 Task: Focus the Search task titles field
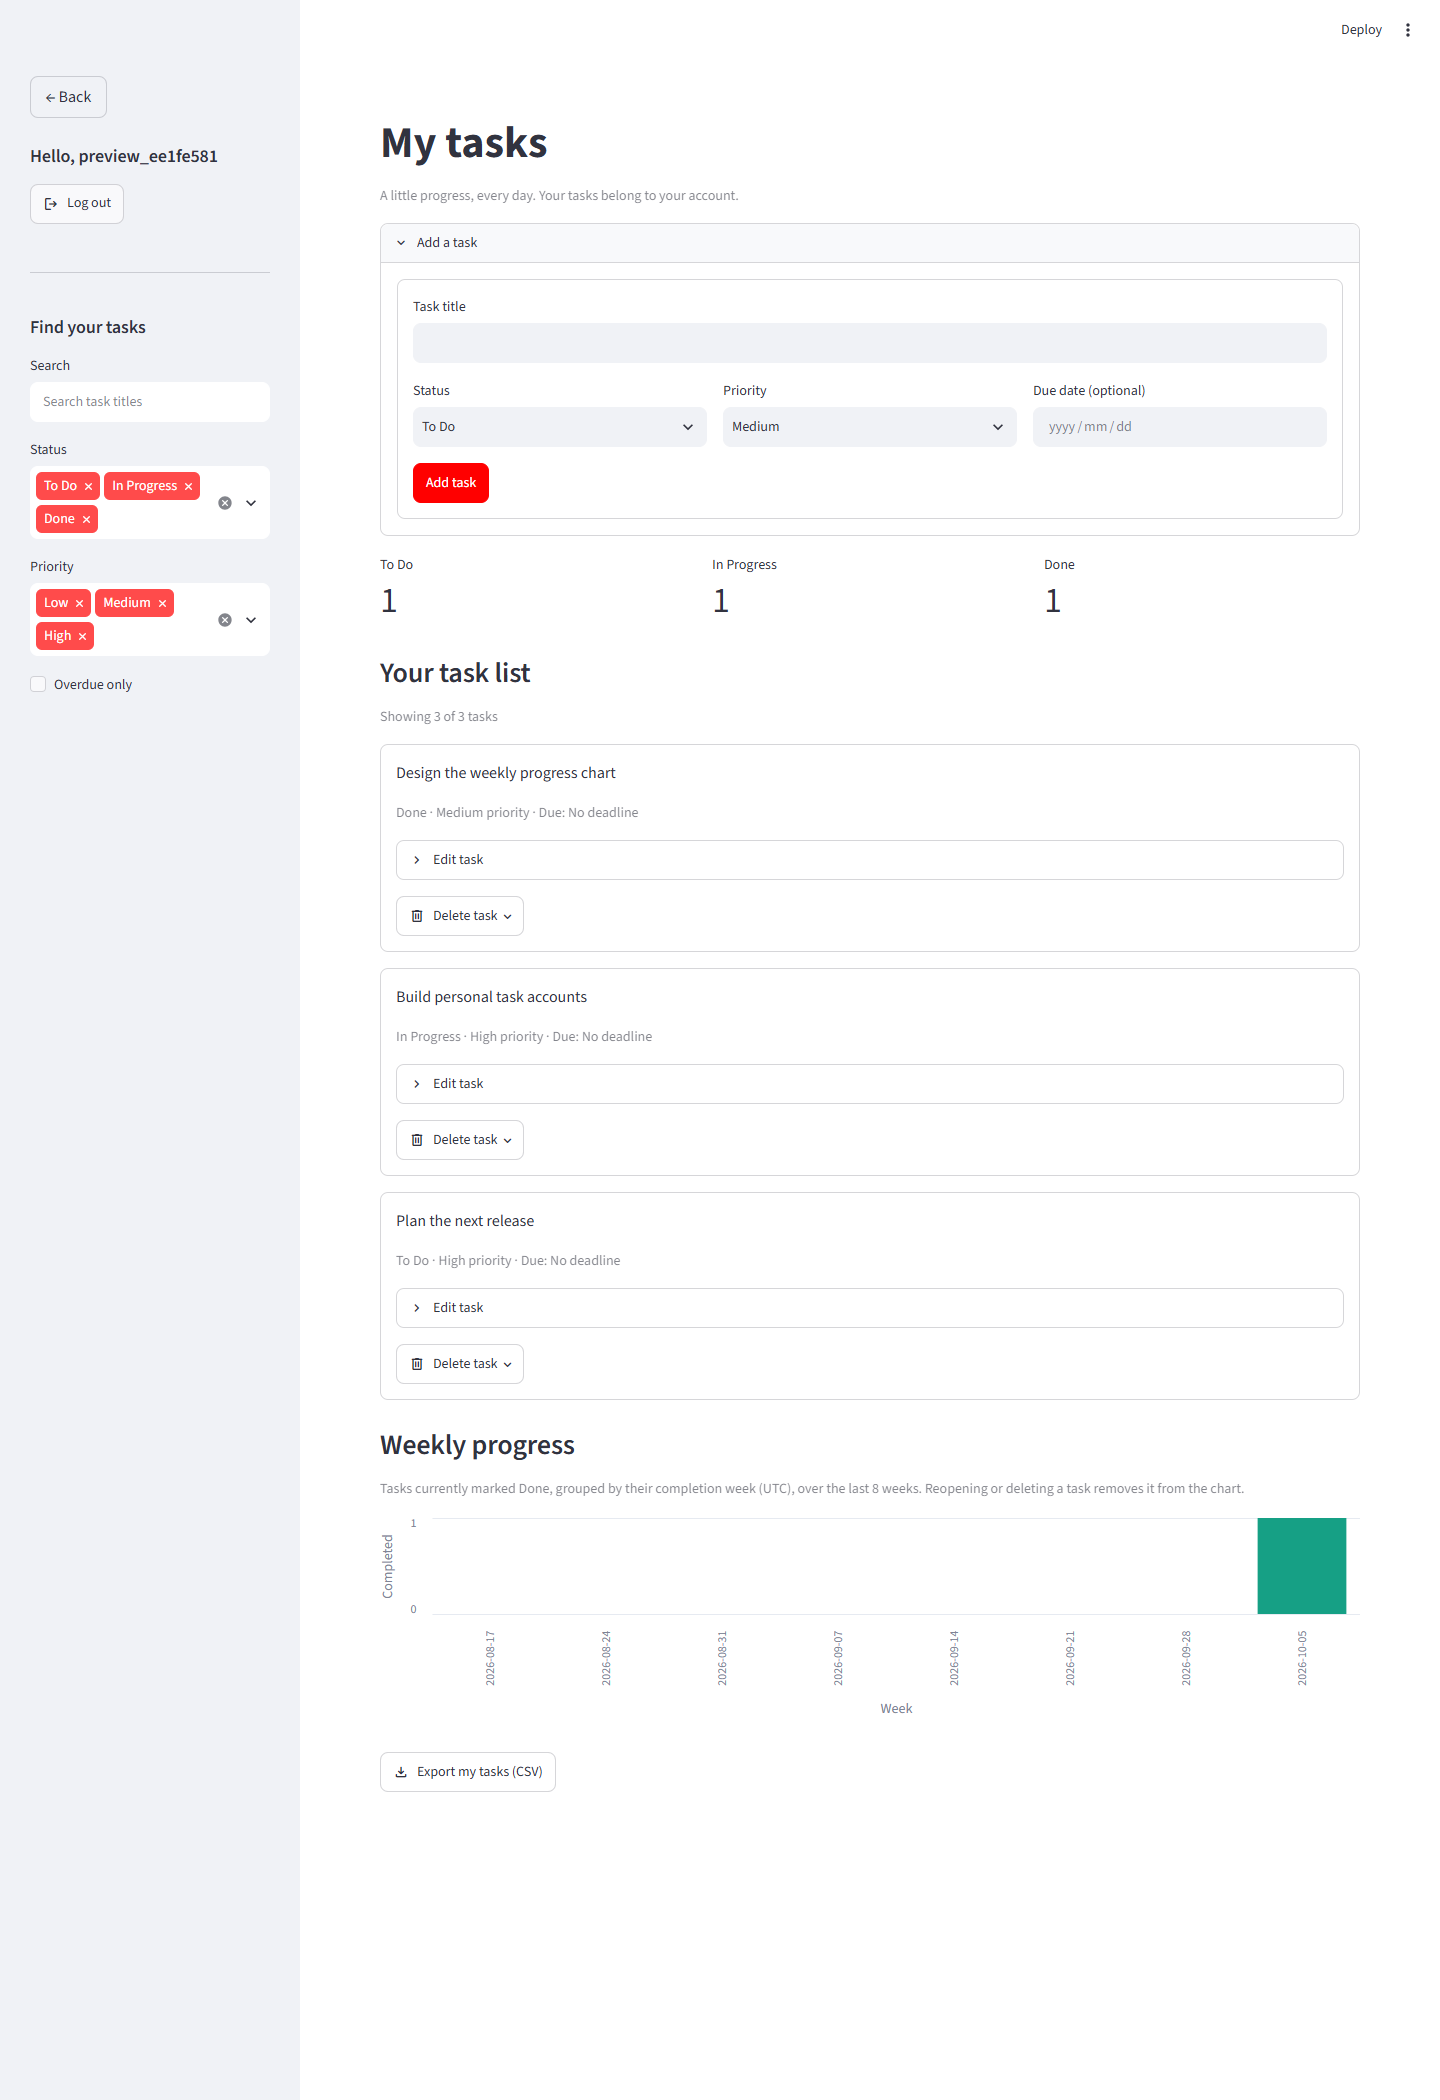(150, 402)
